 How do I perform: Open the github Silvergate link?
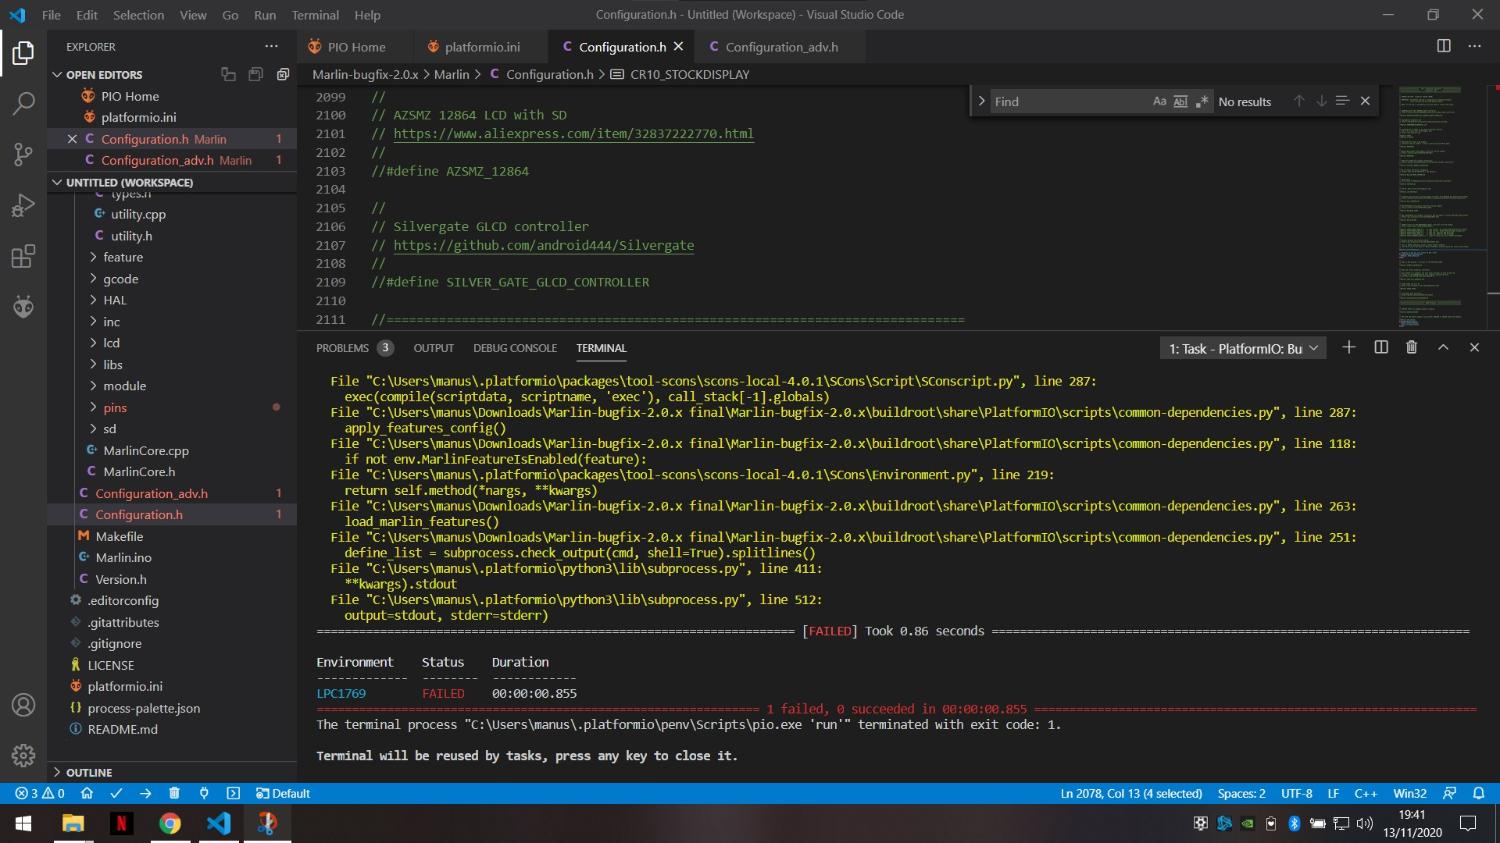point(543,245)
